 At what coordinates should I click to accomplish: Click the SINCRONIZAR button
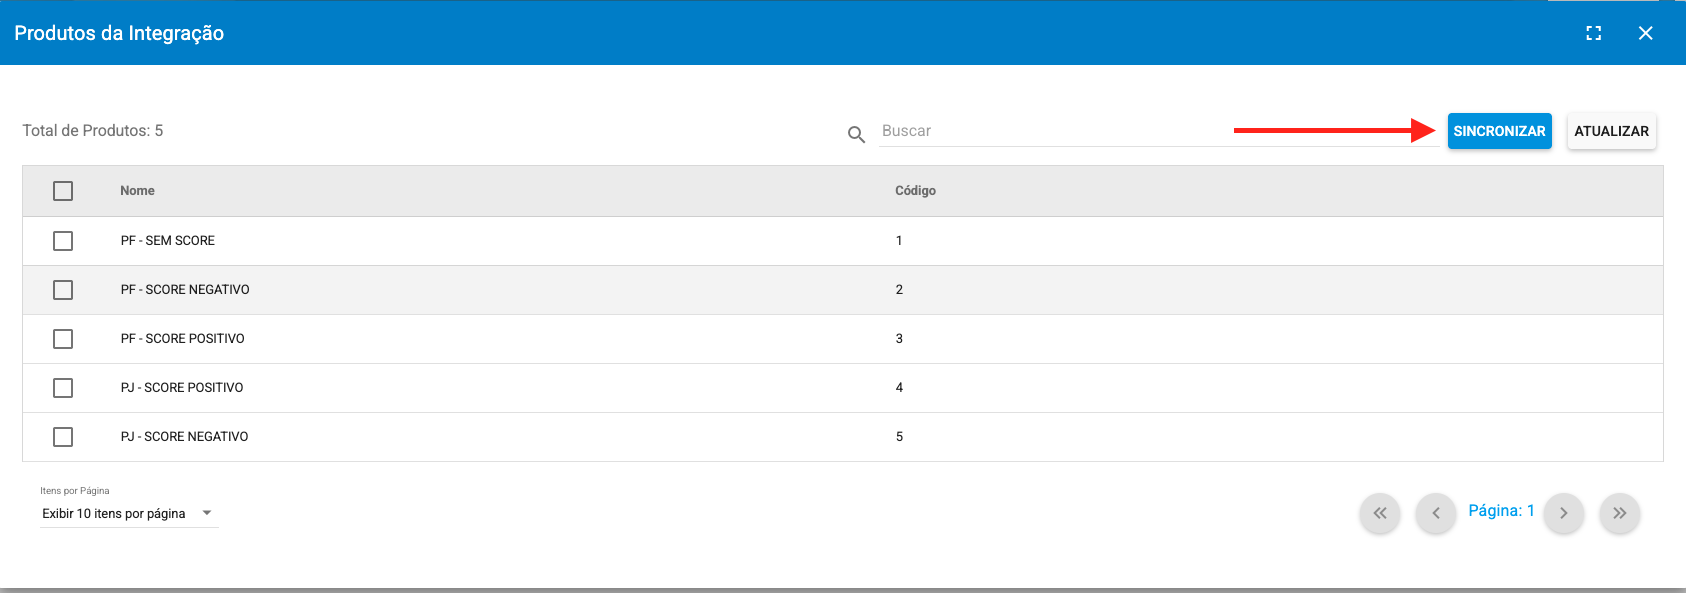[x=1499, y=131]
